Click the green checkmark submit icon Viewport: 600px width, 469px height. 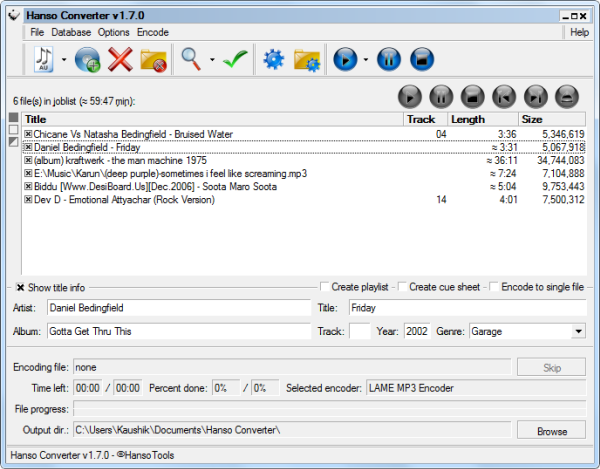pos(235,59)
